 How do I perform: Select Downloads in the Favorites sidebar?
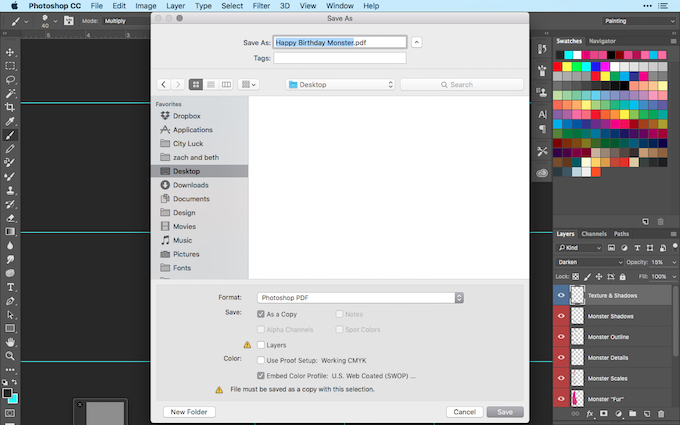pyautogui.click(x=191, y=185)
